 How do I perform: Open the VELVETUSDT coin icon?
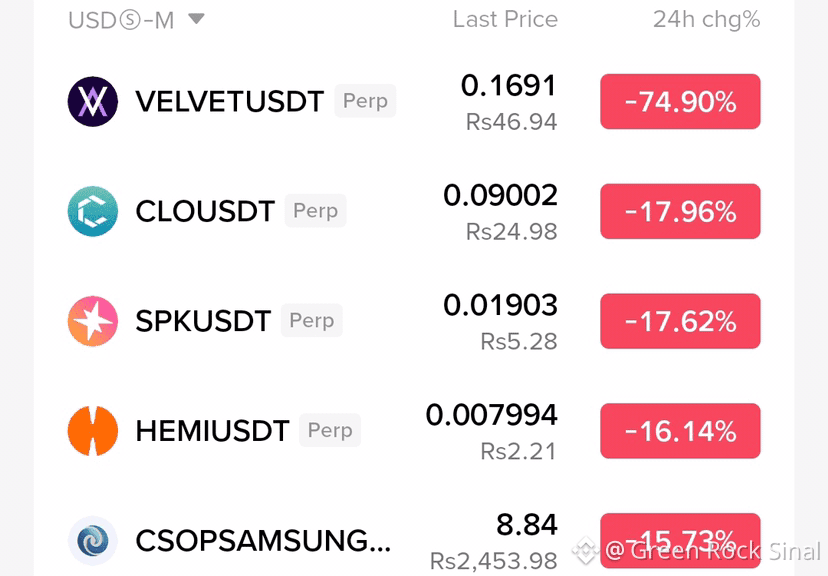click(92, 101)
